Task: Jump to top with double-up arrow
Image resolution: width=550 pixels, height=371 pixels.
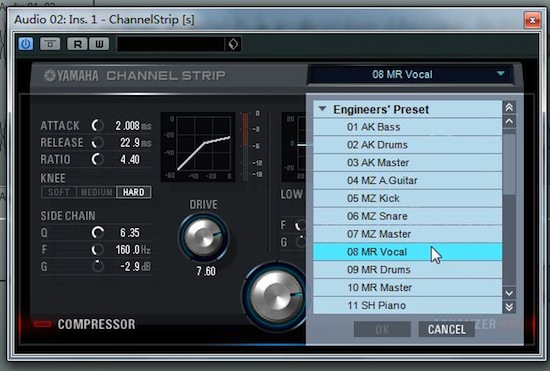Action: [509, 107]
